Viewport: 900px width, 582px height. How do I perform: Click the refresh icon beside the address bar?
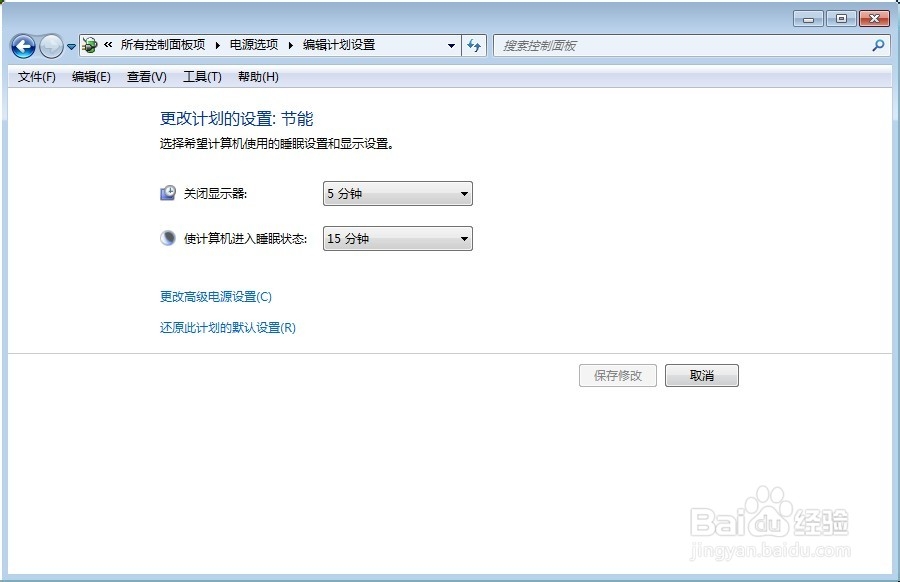tap(474, 45)
